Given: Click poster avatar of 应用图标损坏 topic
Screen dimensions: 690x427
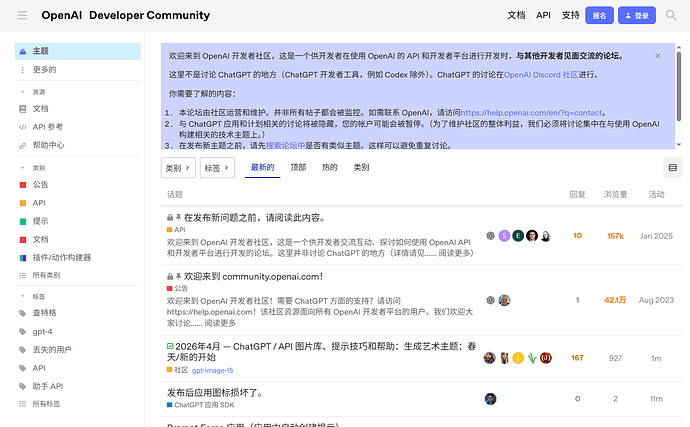Looking at the screenshot, I should pyautogui.click(x=490, y=399).
